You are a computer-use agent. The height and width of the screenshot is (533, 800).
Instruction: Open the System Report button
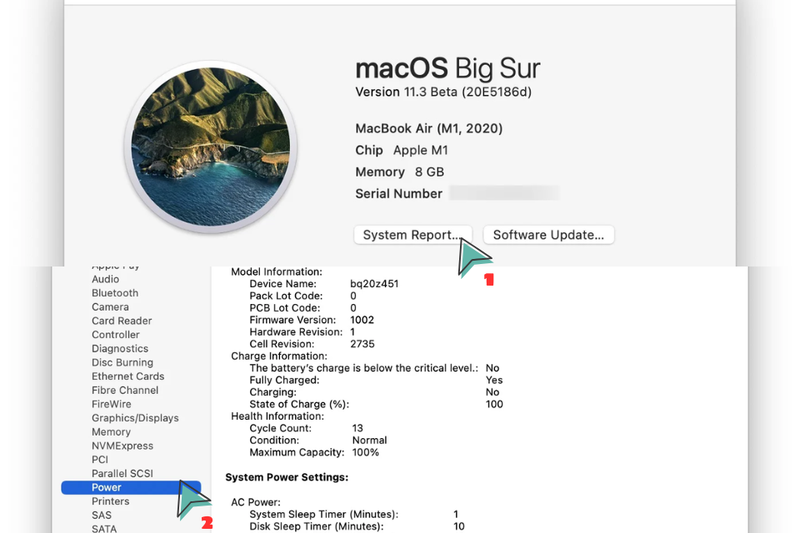click(413, 235)
